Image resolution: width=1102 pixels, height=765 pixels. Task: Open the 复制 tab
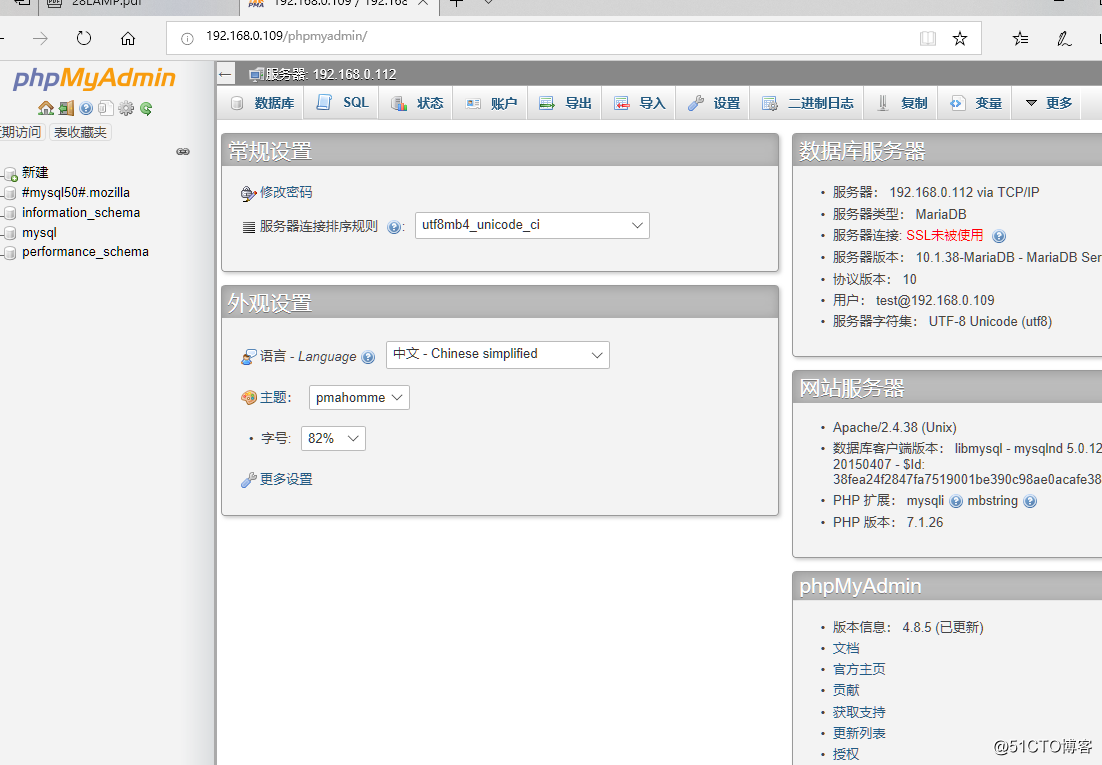coord(901,103)
